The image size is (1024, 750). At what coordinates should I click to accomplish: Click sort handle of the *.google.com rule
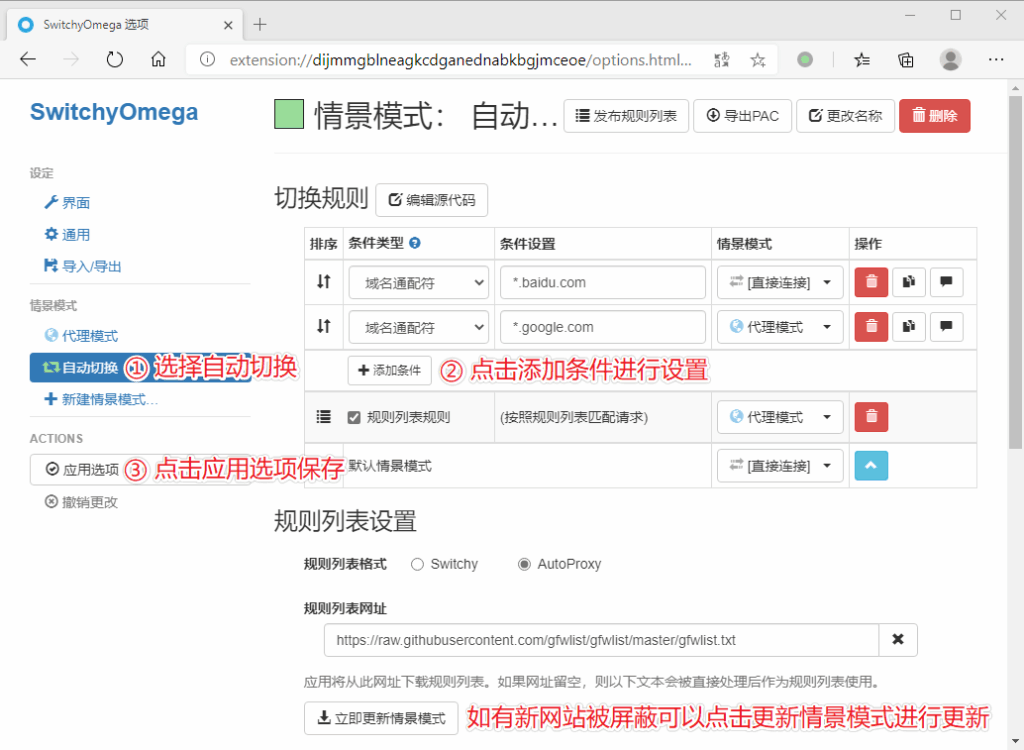(323, 326)
